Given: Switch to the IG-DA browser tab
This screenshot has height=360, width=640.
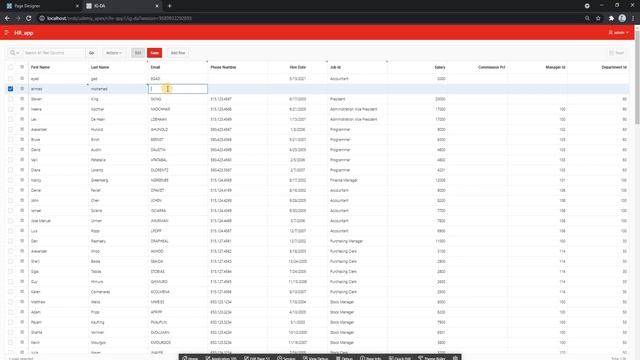Looking at the screenshot, I should [122, 6].
